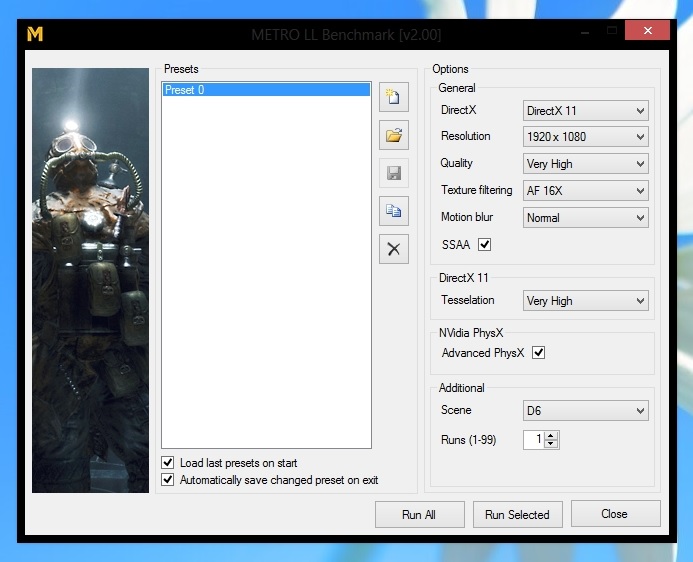Close the window with red X
This screenshot has width=693, height=562.
click(647, 30)
